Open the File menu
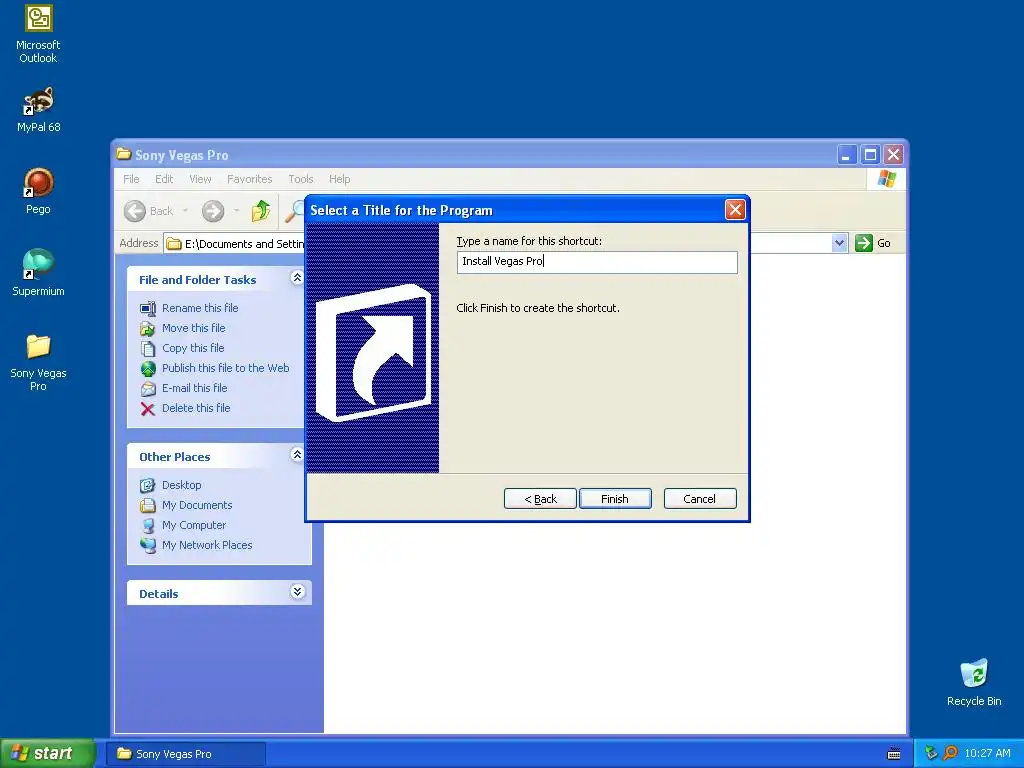 (131, 179)
